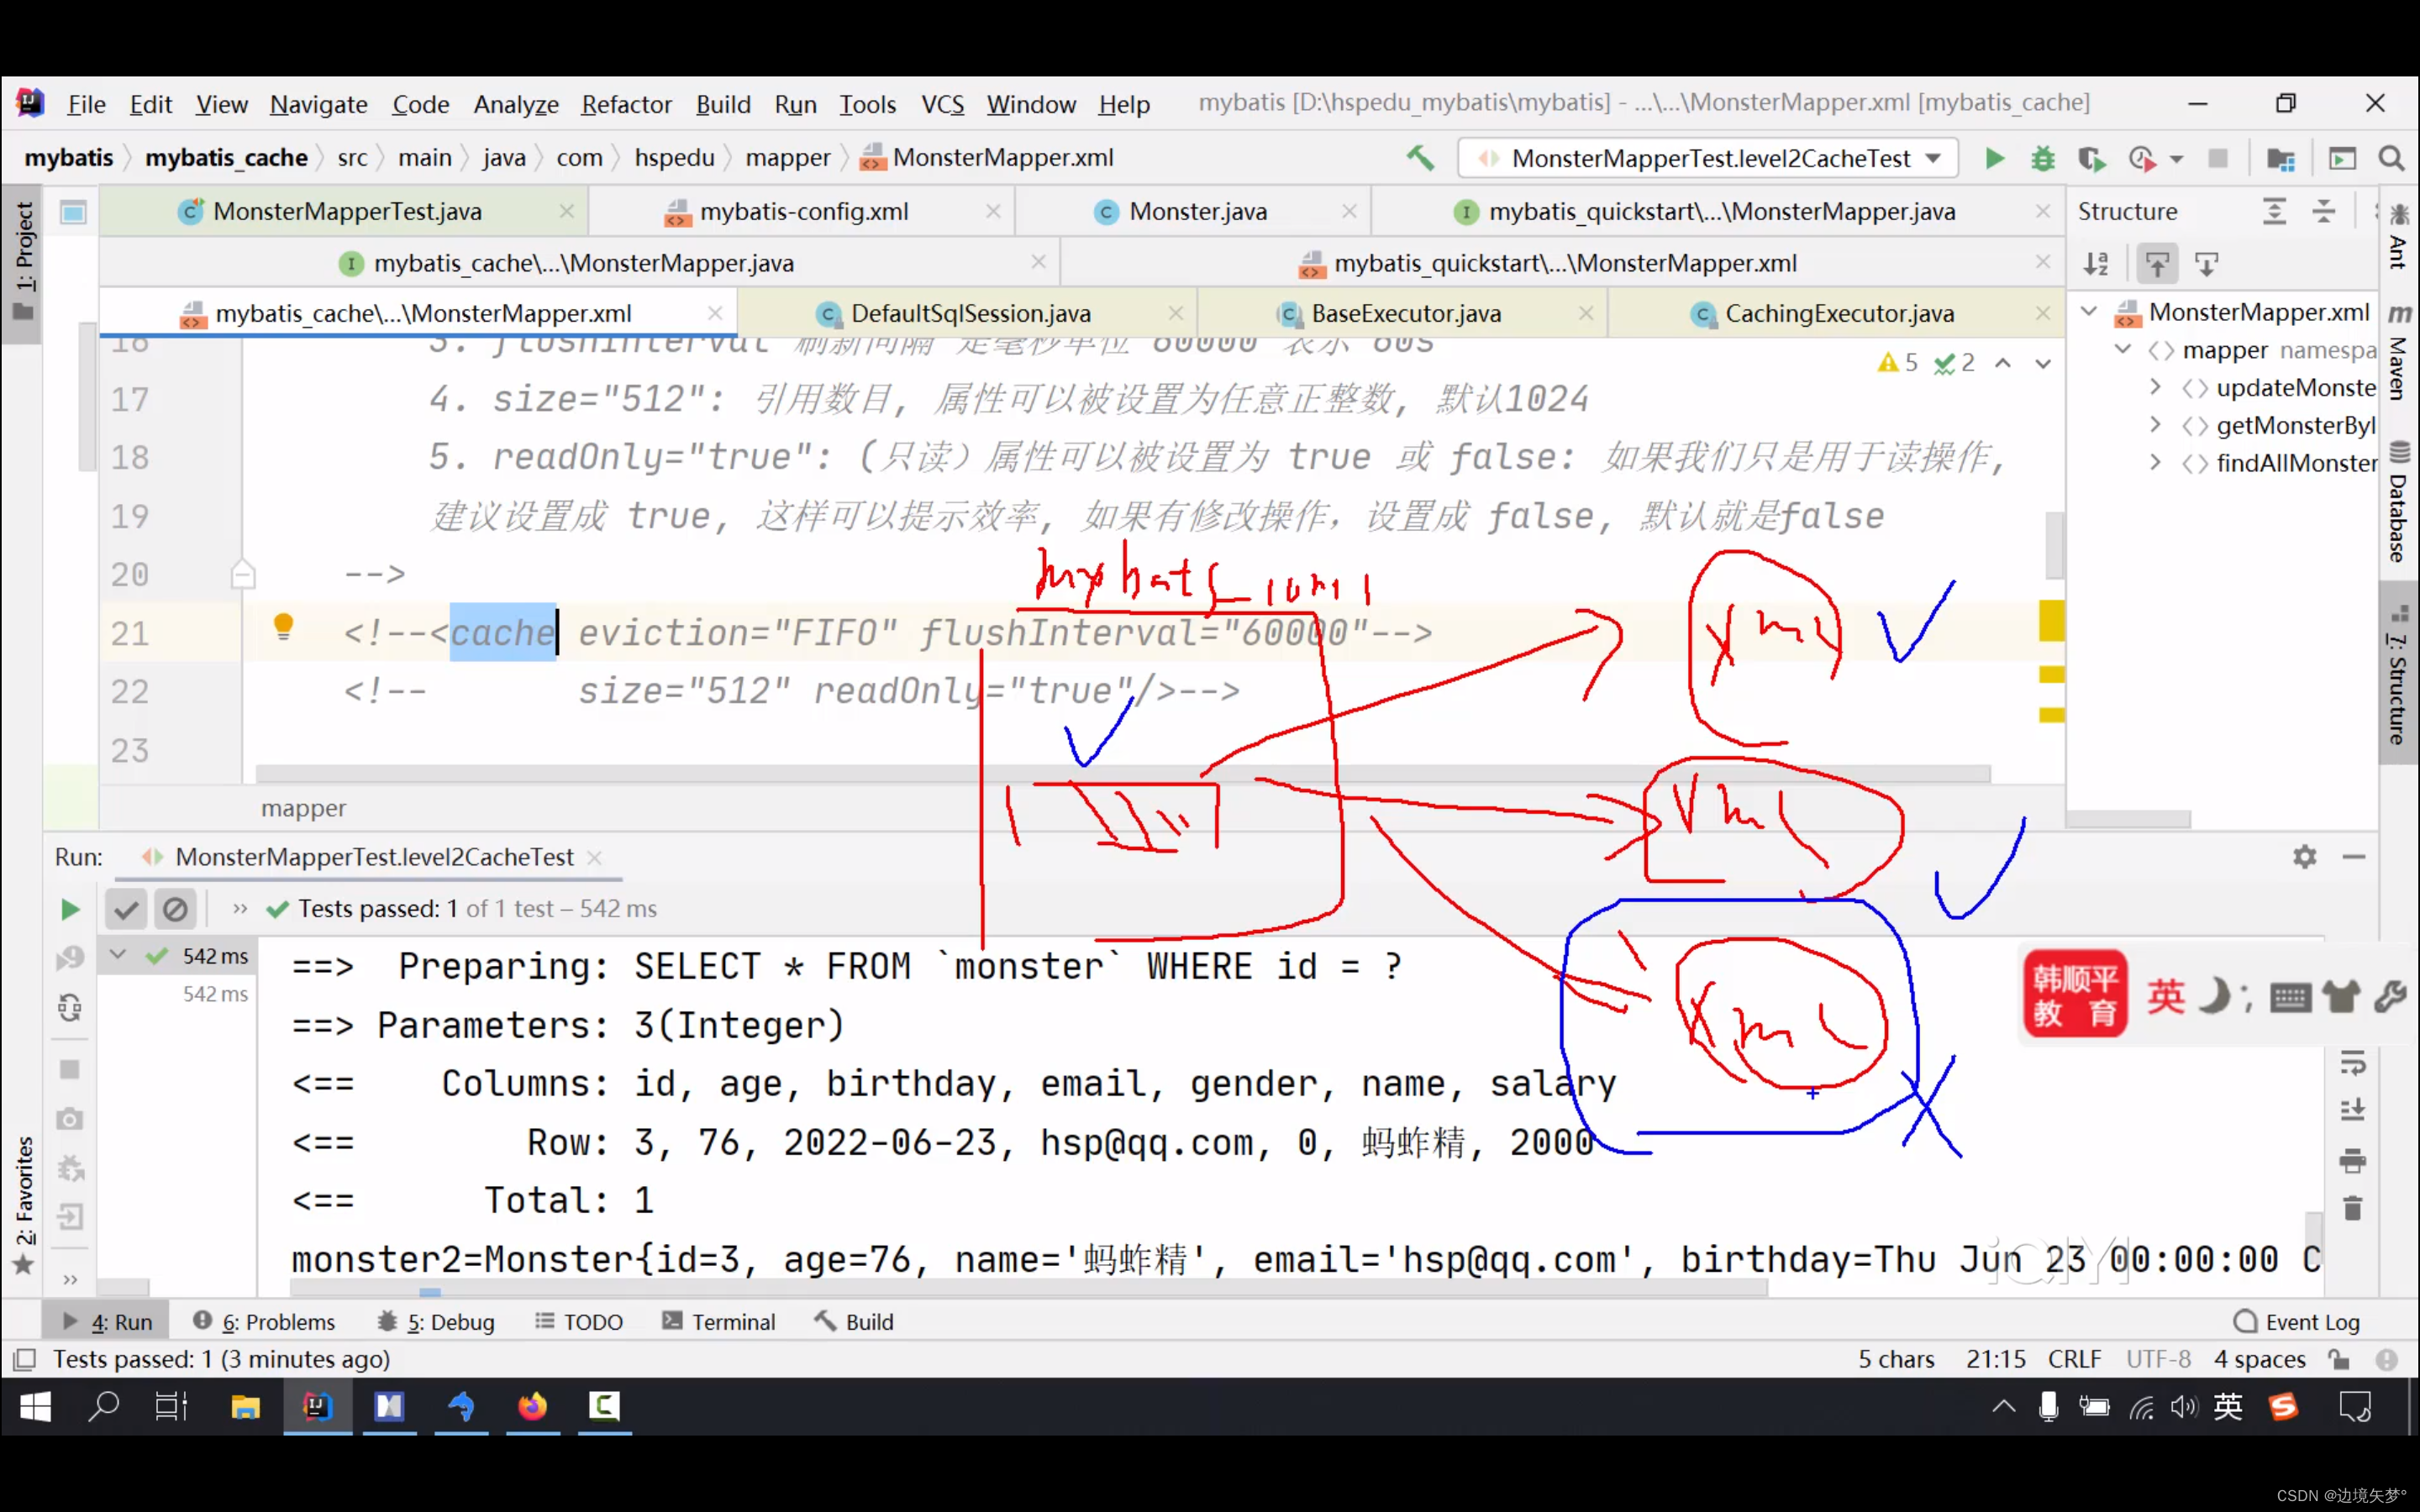Clear all console output trash icon
Screen dimensions: 2420x1512
(2352, 1208)
